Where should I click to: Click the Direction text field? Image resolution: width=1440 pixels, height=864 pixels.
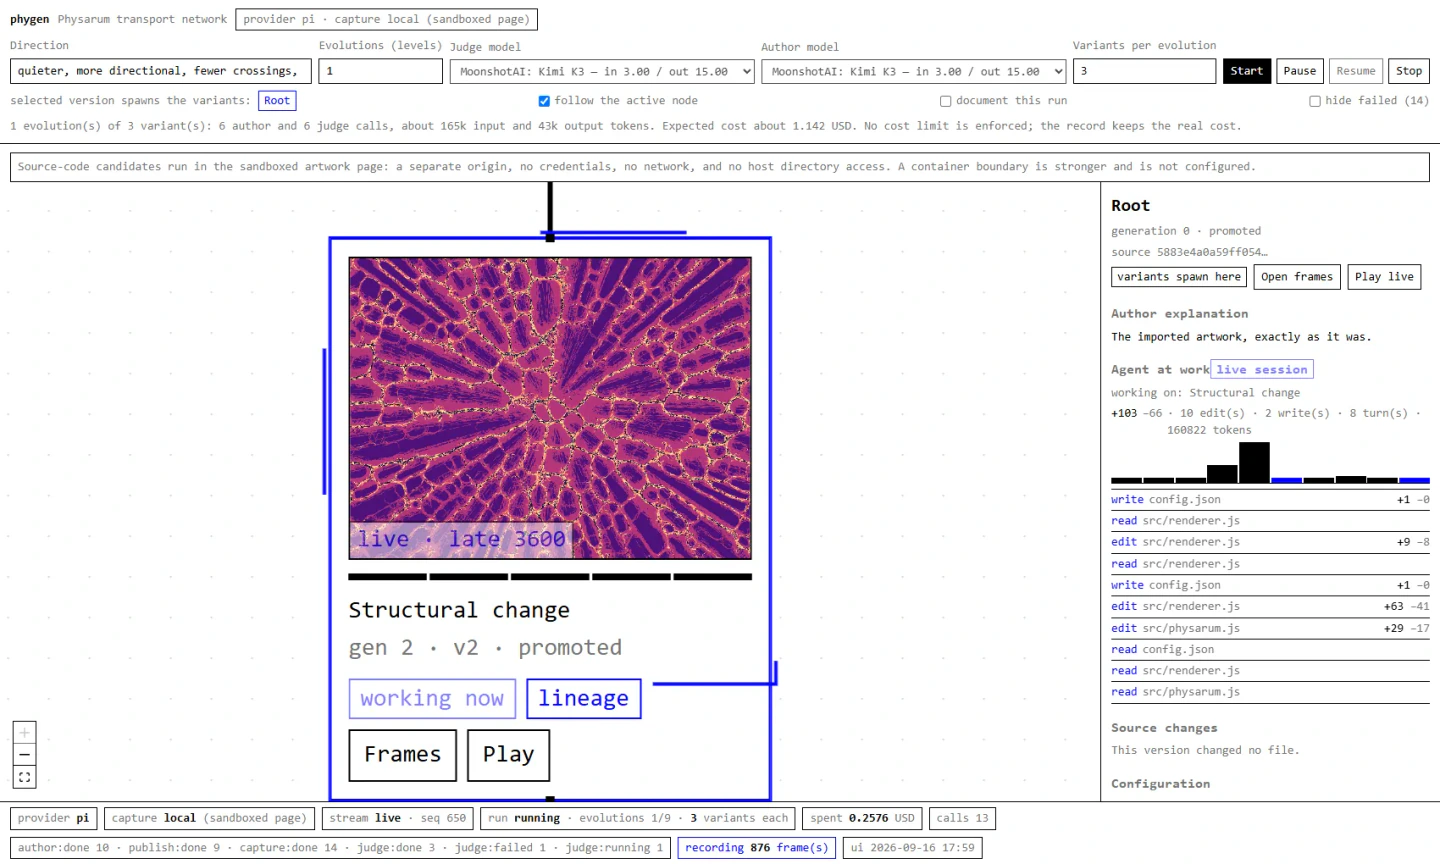[161, 71]
